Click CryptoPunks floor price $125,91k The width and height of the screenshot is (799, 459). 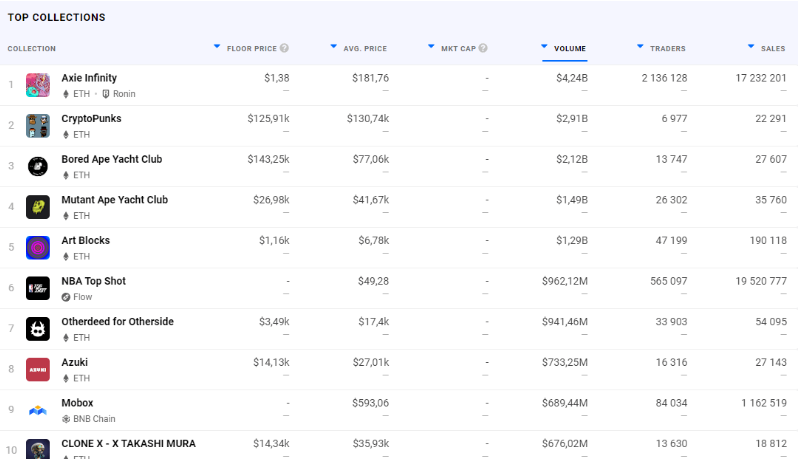[269, 119]
